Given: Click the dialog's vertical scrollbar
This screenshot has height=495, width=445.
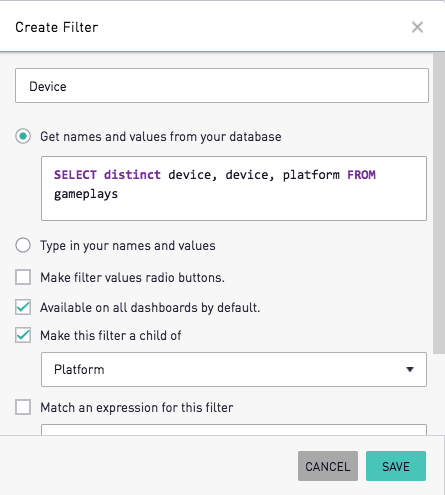Looking at the screenshot, I should click(x=439, y=203).
